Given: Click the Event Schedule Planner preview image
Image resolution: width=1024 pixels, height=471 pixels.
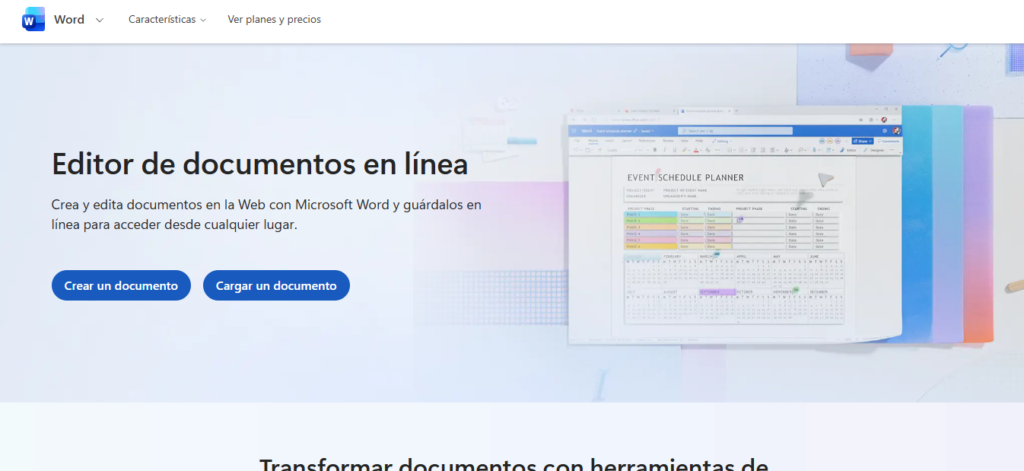Looking at the screenshot, I should click(735, 225).
